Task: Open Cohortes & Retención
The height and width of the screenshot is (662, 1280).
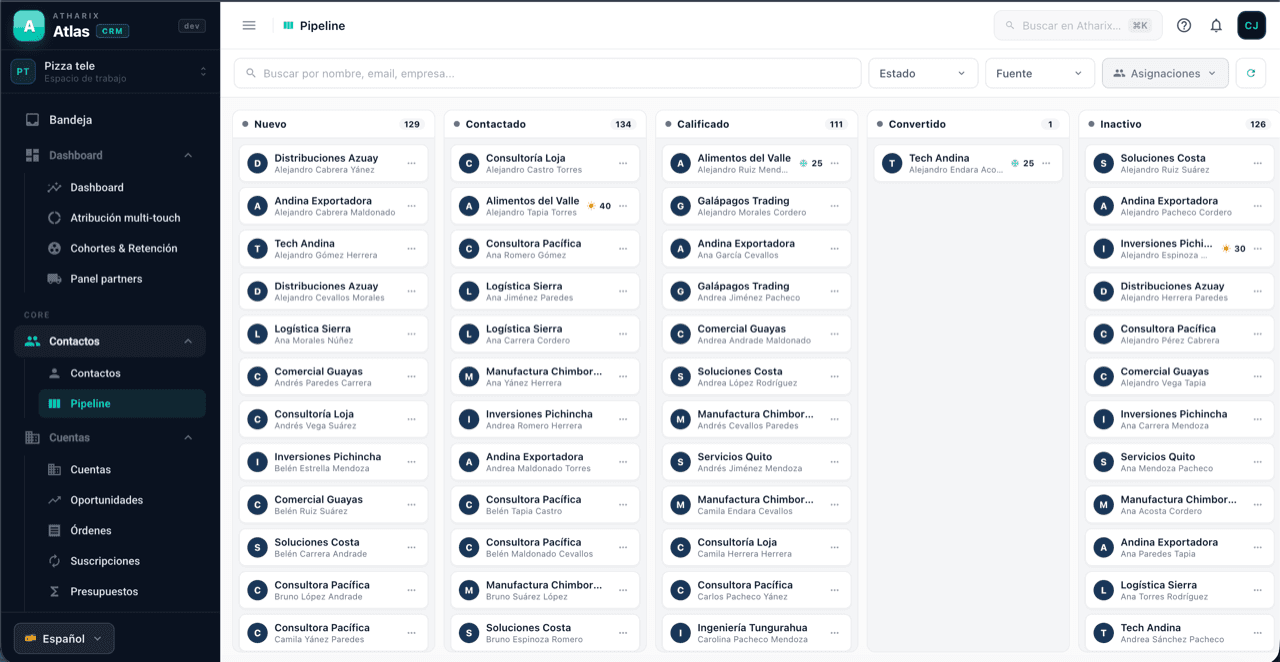Action: (122, 249)
